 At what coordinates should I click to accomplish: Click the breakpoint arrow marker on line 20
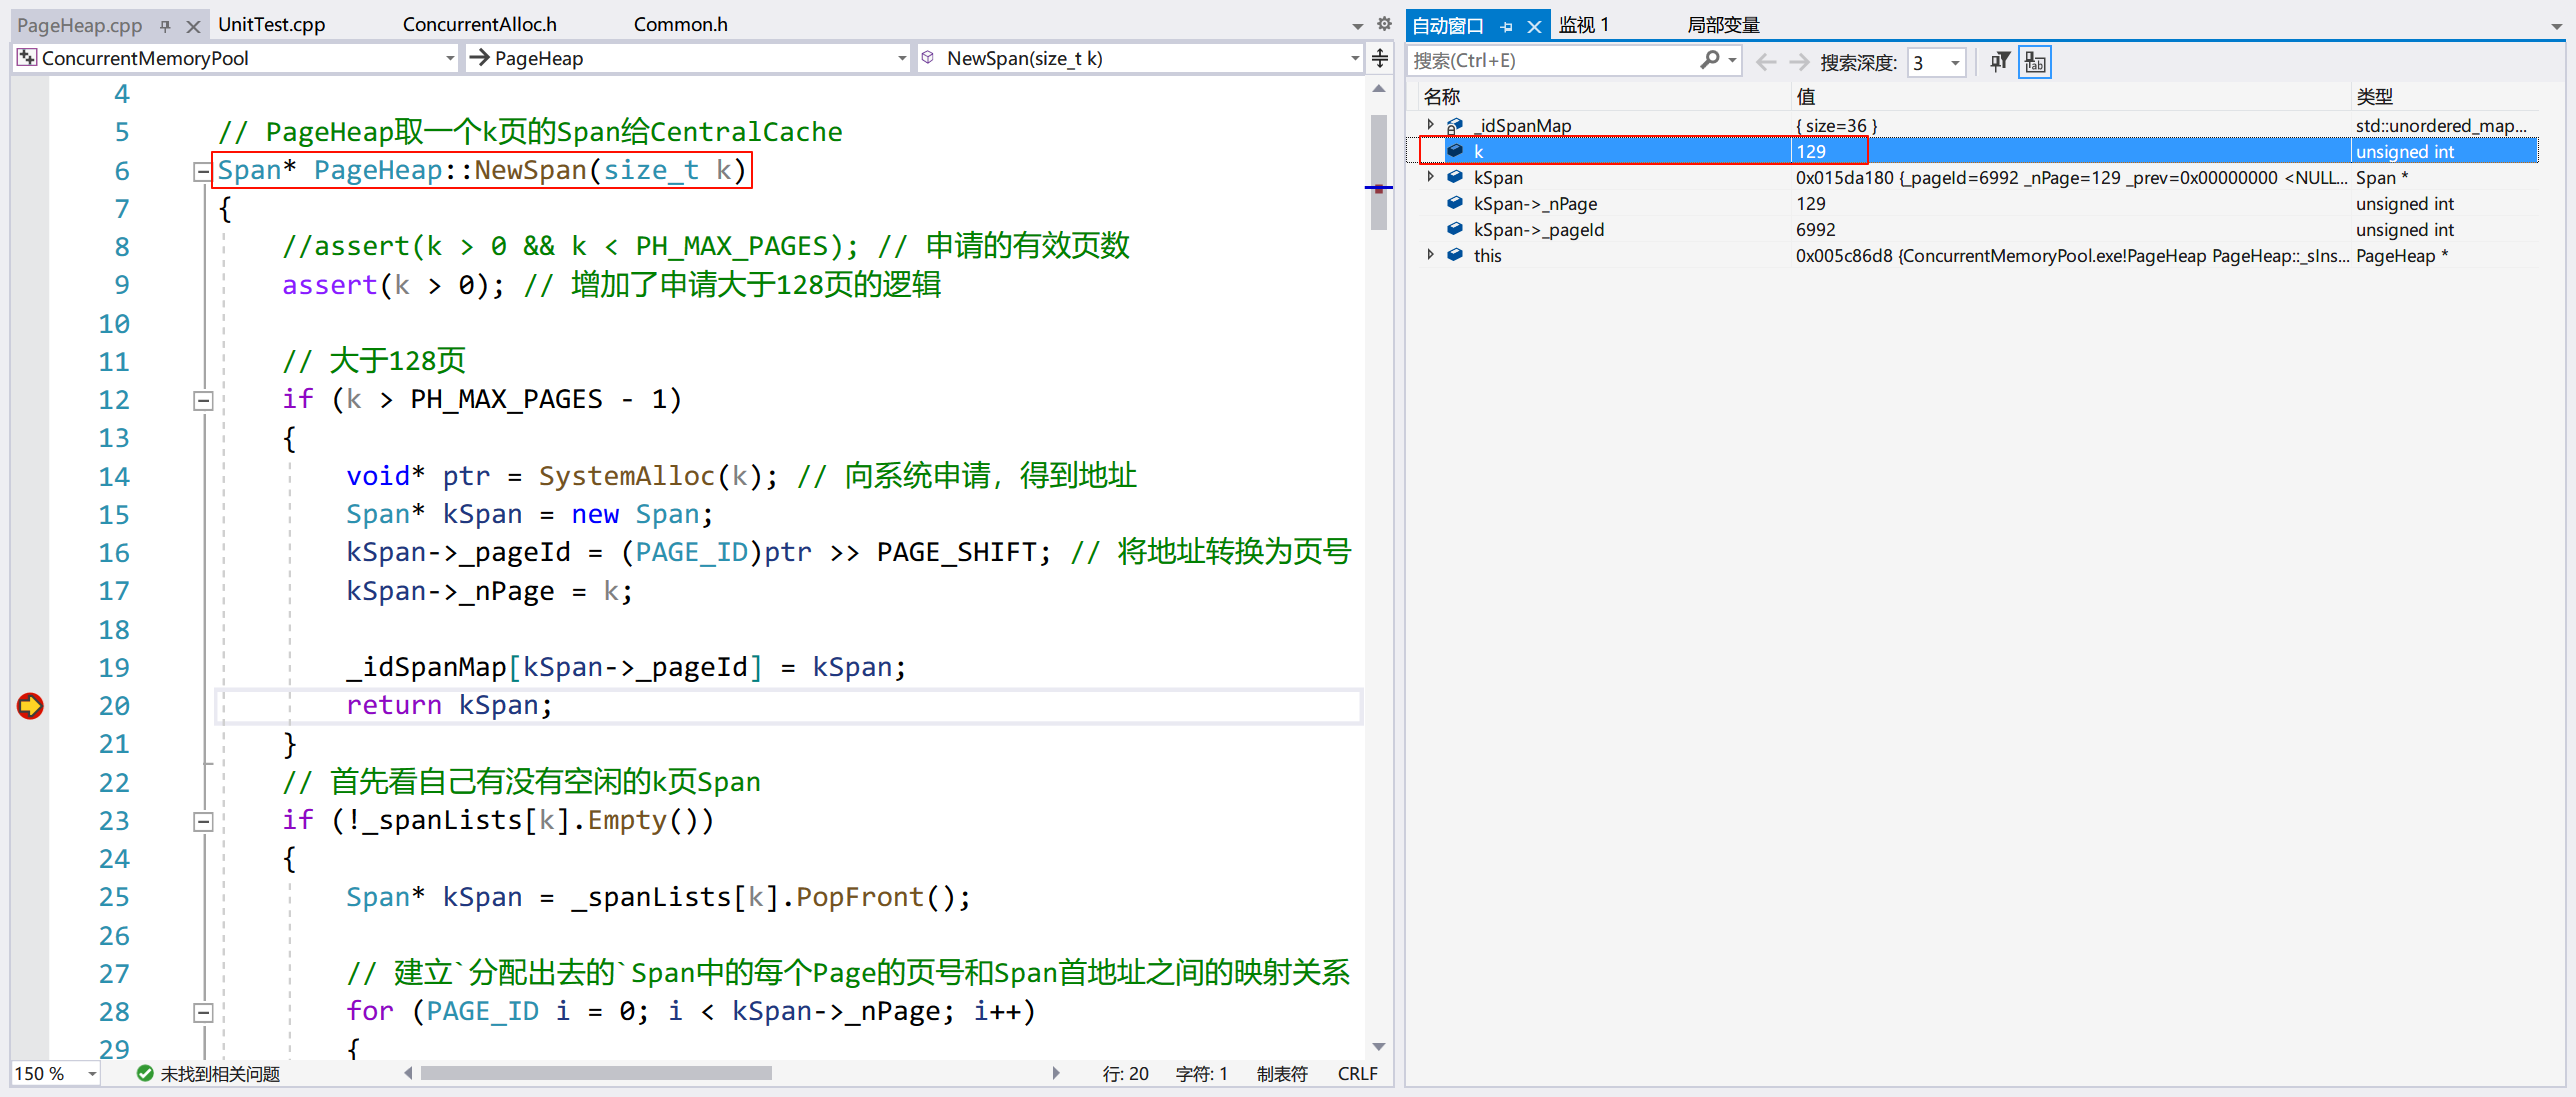pos(30,706)
